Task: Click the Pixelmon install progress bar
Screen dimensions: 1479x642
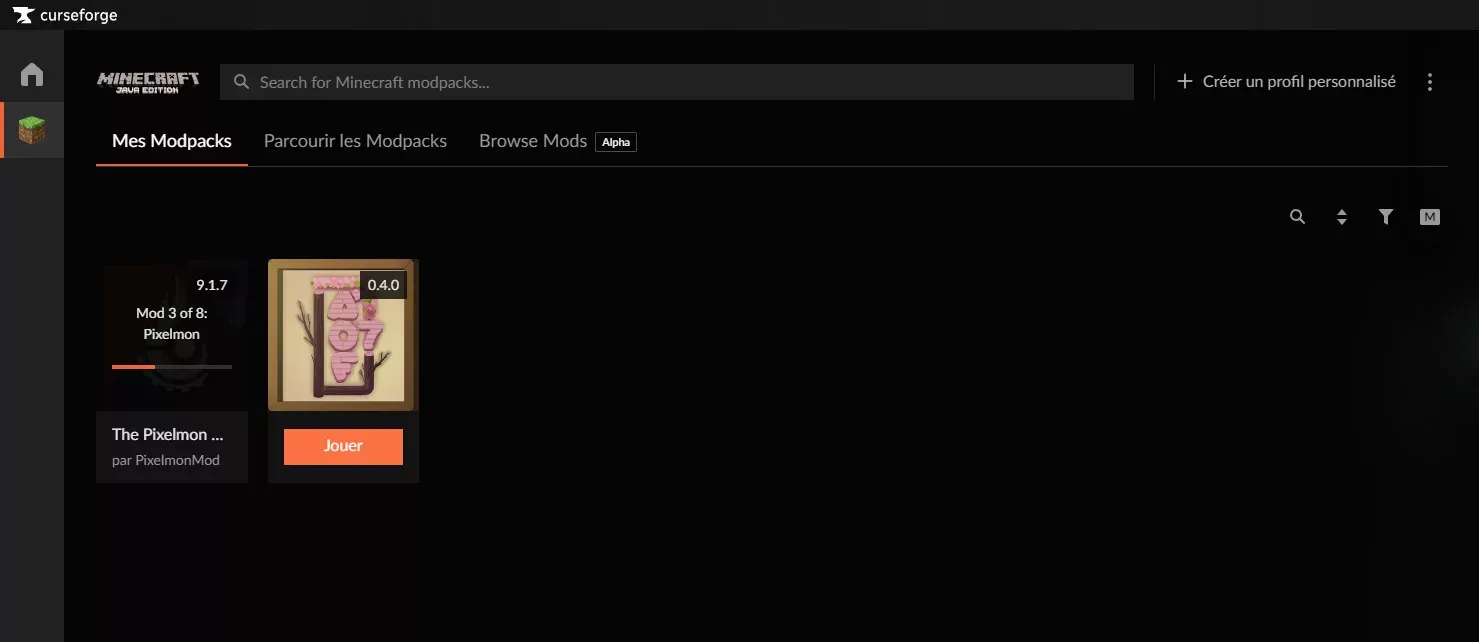Action: pyautogui.click(x=172, y=367)
